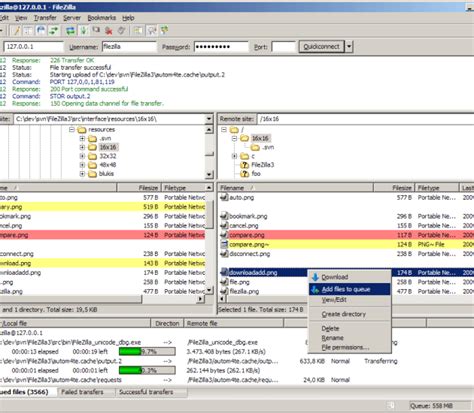Expand the local .svn folder node
The height and width of the screenshot is (413, 474).
[82, 138]
